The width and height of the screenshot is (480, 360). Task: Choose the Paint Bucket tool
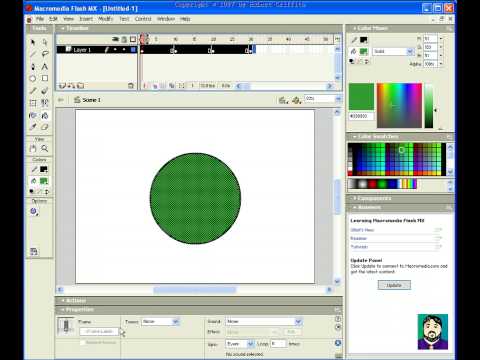coord(45,115)
